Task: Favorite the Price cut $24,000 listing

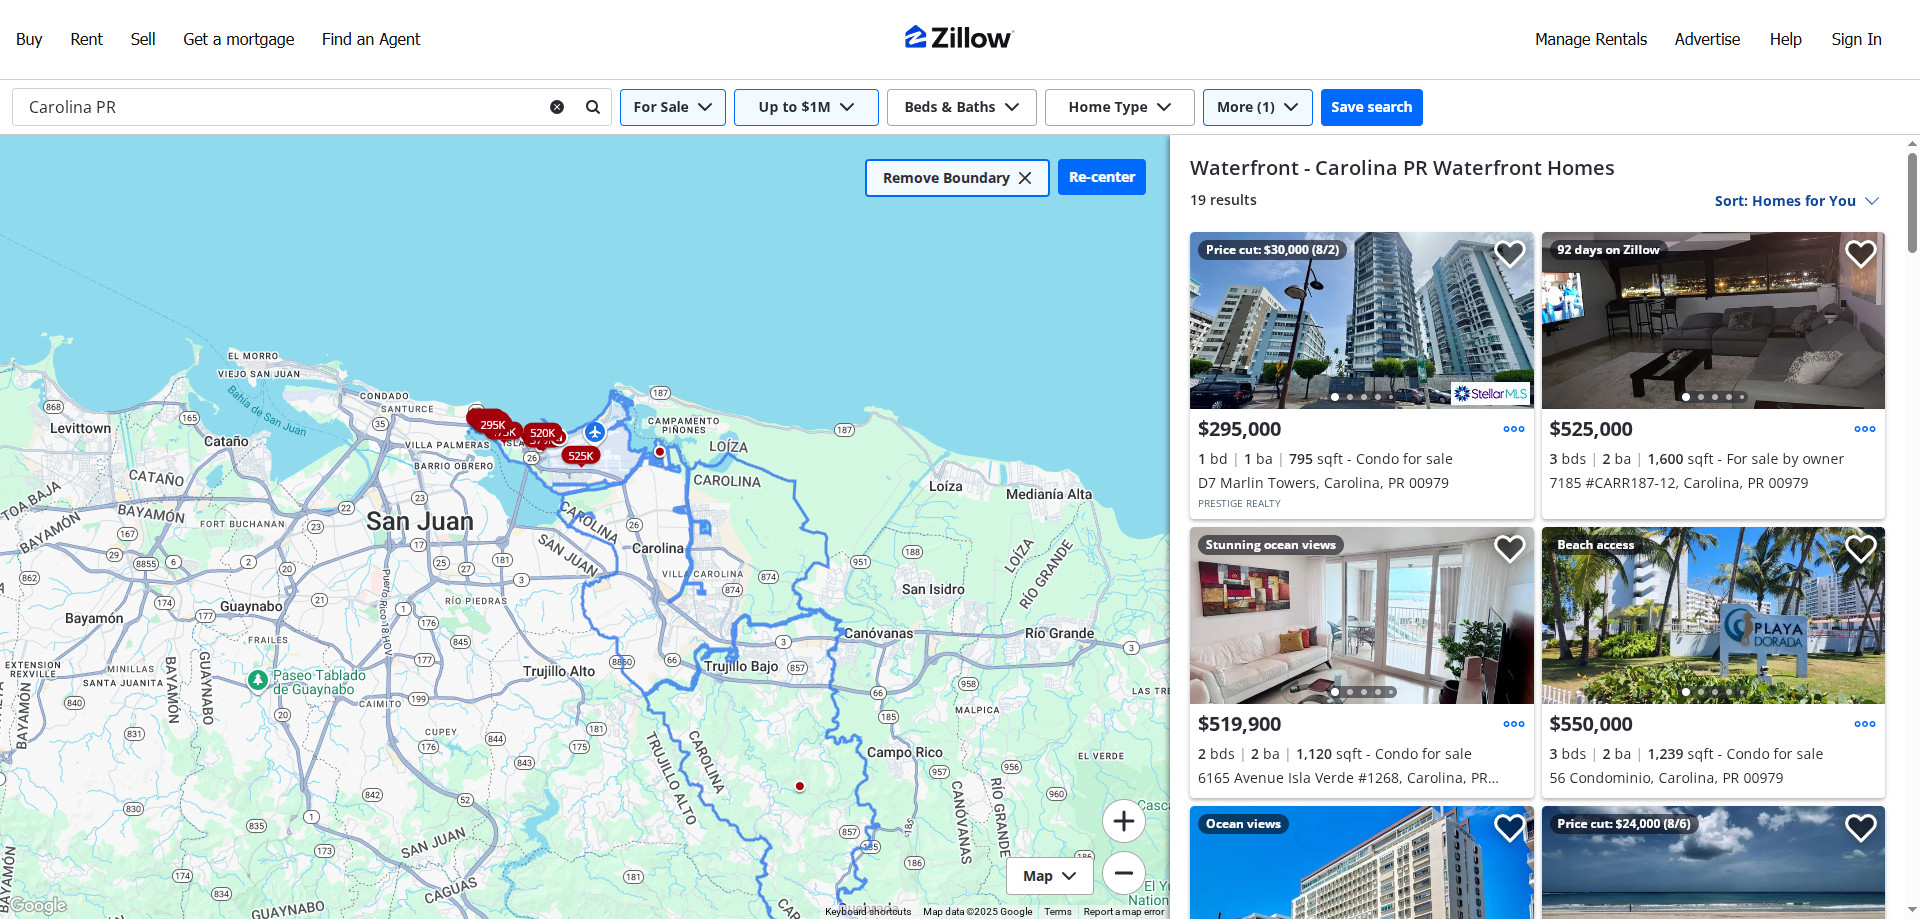Action: tap(1860, 828)
